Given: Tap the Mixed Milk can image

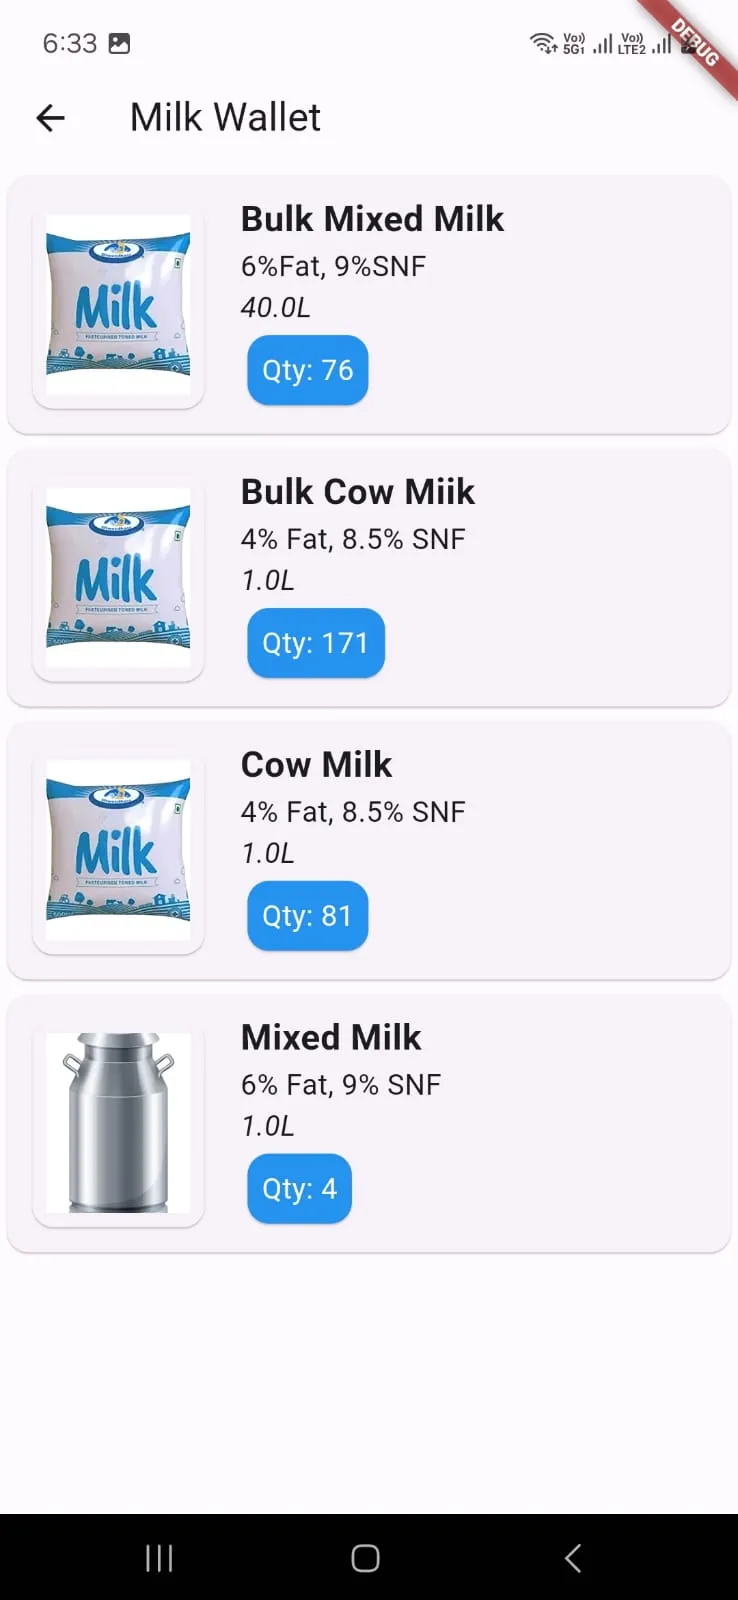Looking at the screenshot, I should [x=118, y=1124].
